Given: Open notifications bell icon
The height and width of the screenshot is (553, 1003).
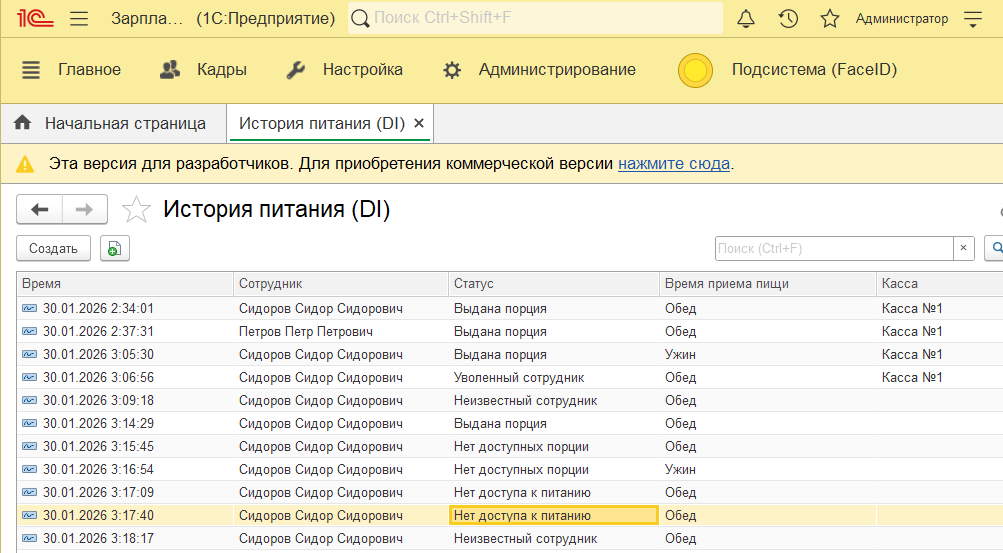Looking at the screenshot, I should (746, 19).
